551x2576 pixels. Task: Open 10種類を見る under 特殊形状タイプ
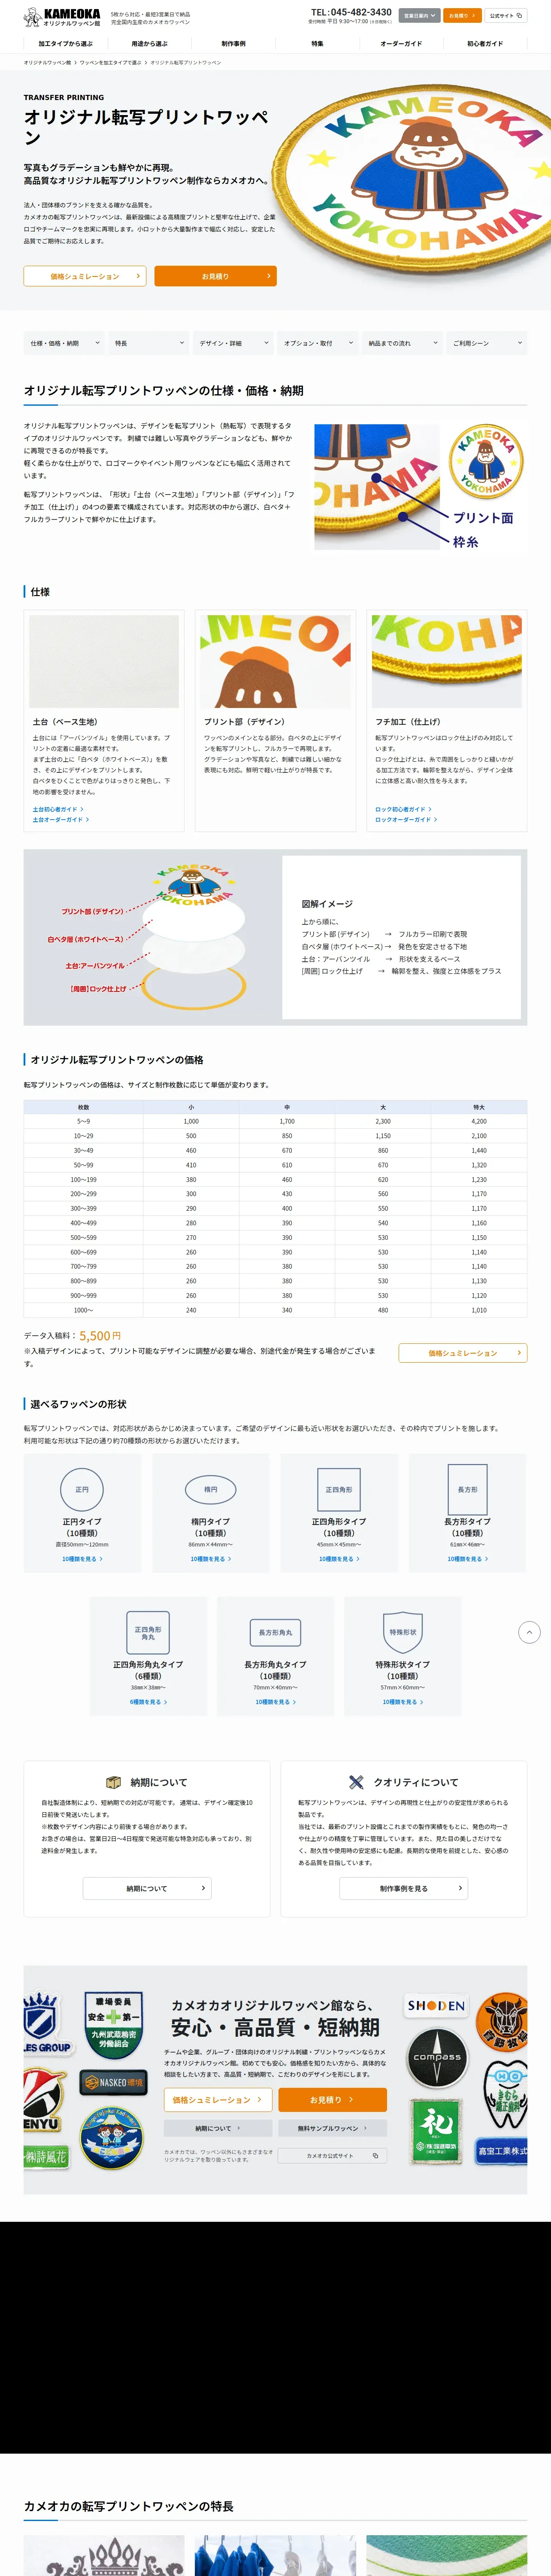(x=403, y=1701)
